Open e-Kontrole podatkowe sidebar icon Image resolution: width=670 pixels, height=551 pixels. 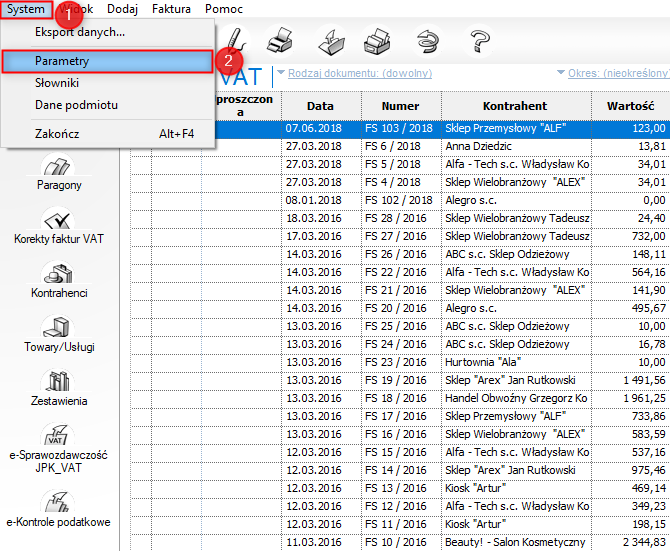[58, 509]
